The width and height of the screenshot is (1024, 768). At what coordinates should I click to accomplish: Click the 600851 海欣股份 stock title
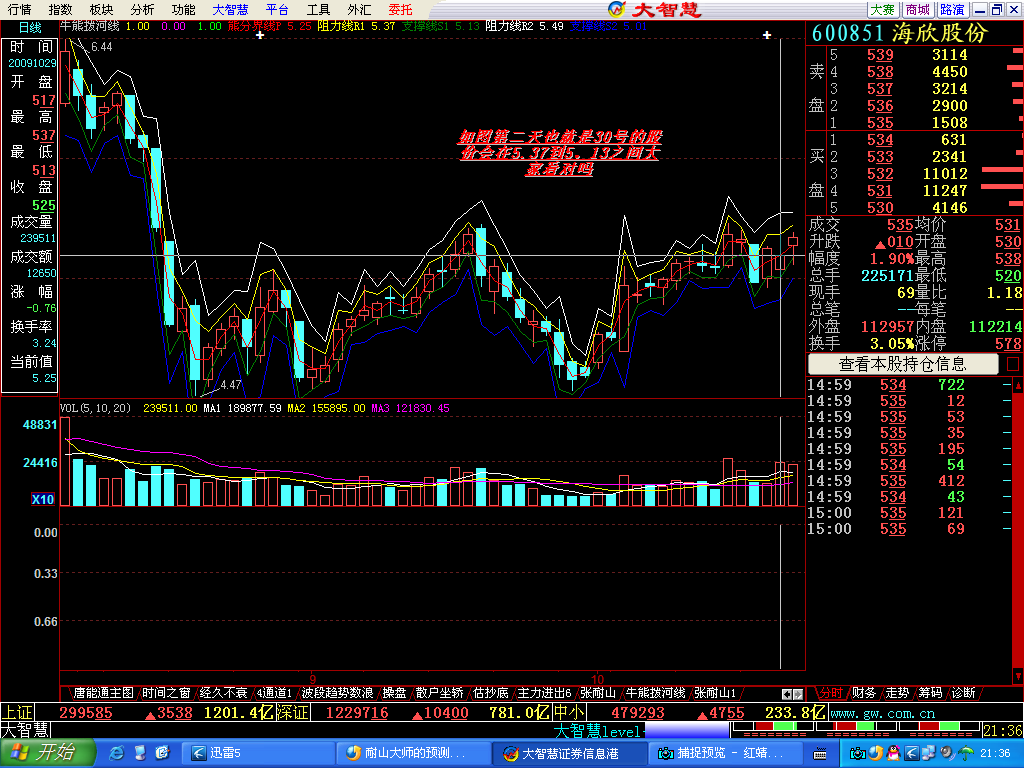coord(900,33)
